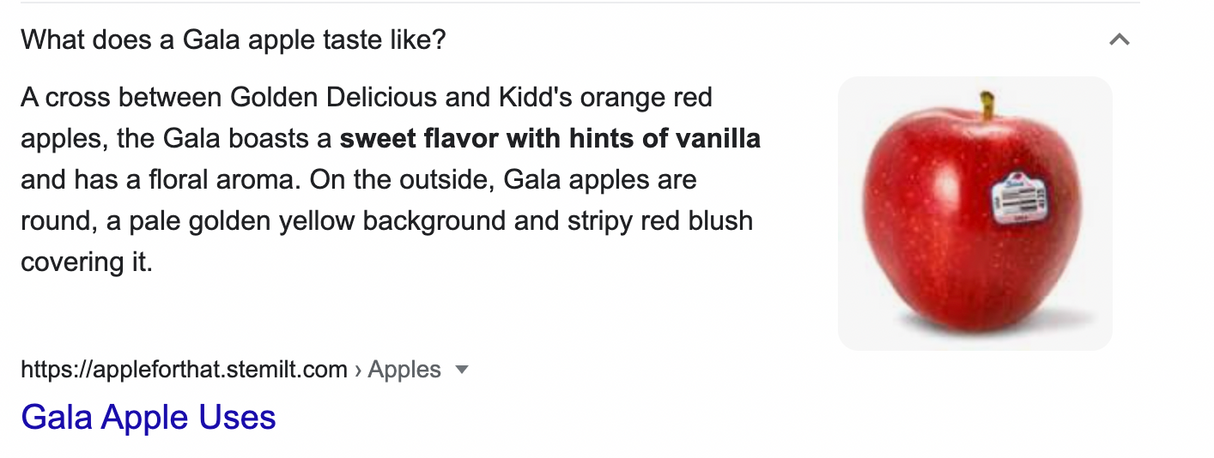Click the last line "covering it."
The width and height of the screenshot is (1214, 458).
pos(86,262)
